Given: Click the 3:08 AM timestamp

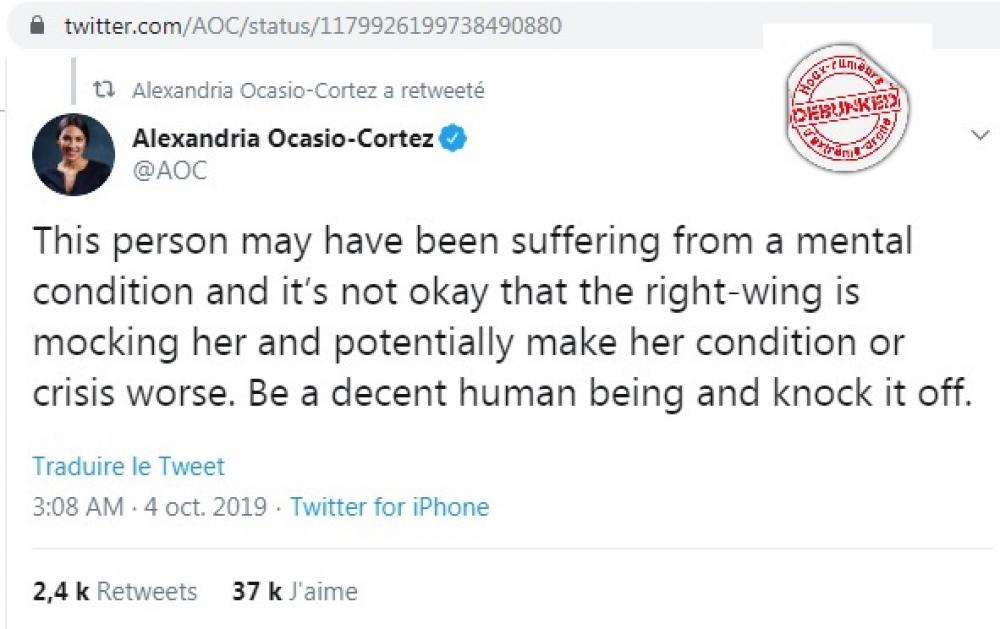Looking at the screenshot, I should click(x=78, y=507).
